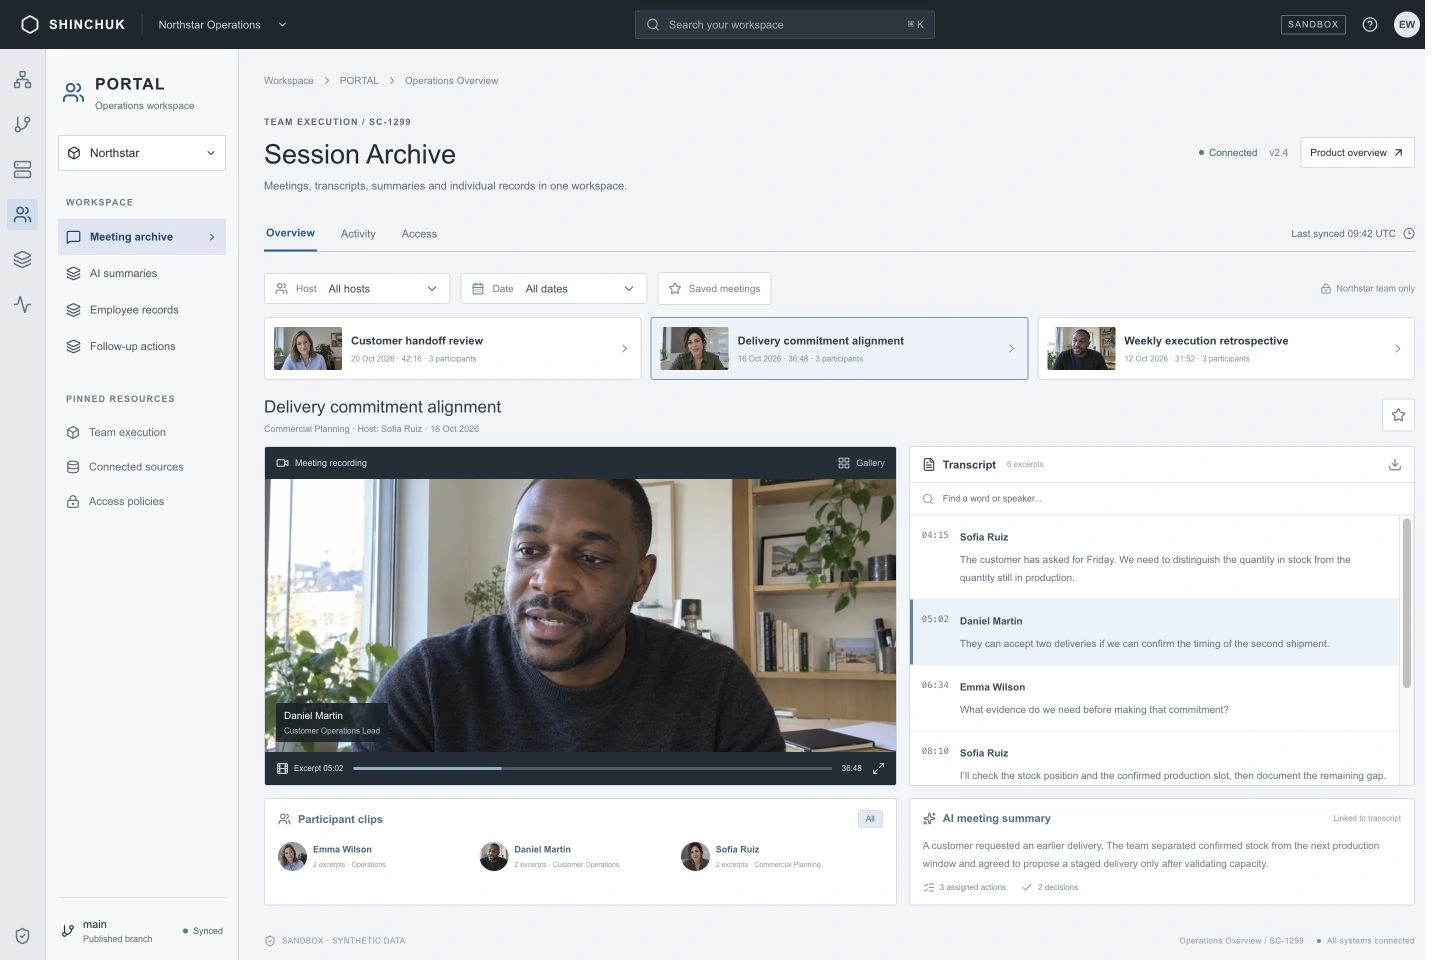Open the Date All dates dropdown
The image size is (1440, 960).
[554, 289]
